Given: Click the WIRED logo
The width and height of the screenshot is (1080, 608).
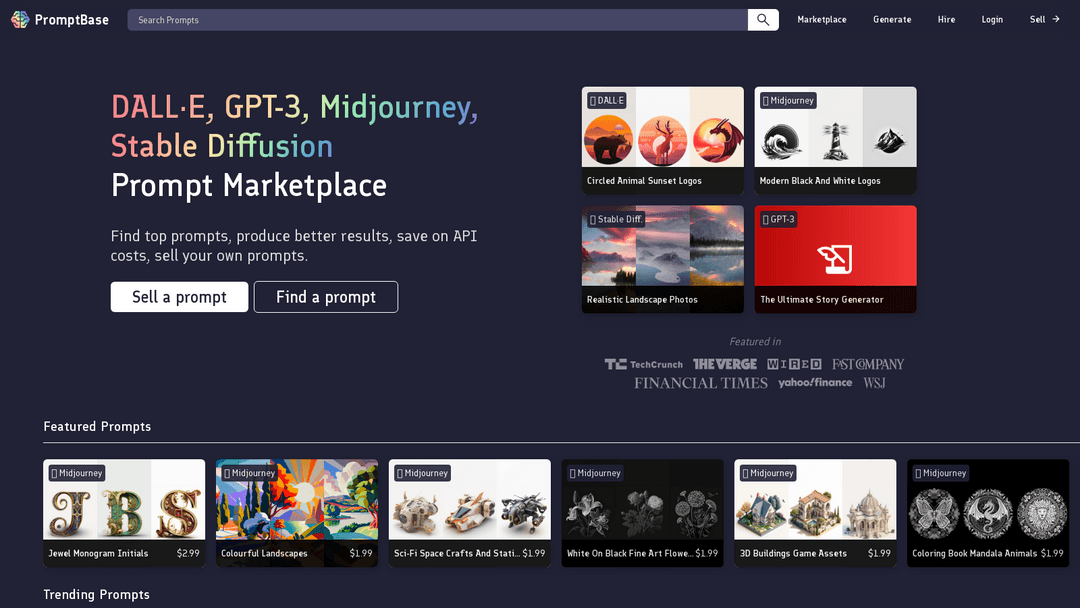Looking at the screenshot, I should pos(794,364).
